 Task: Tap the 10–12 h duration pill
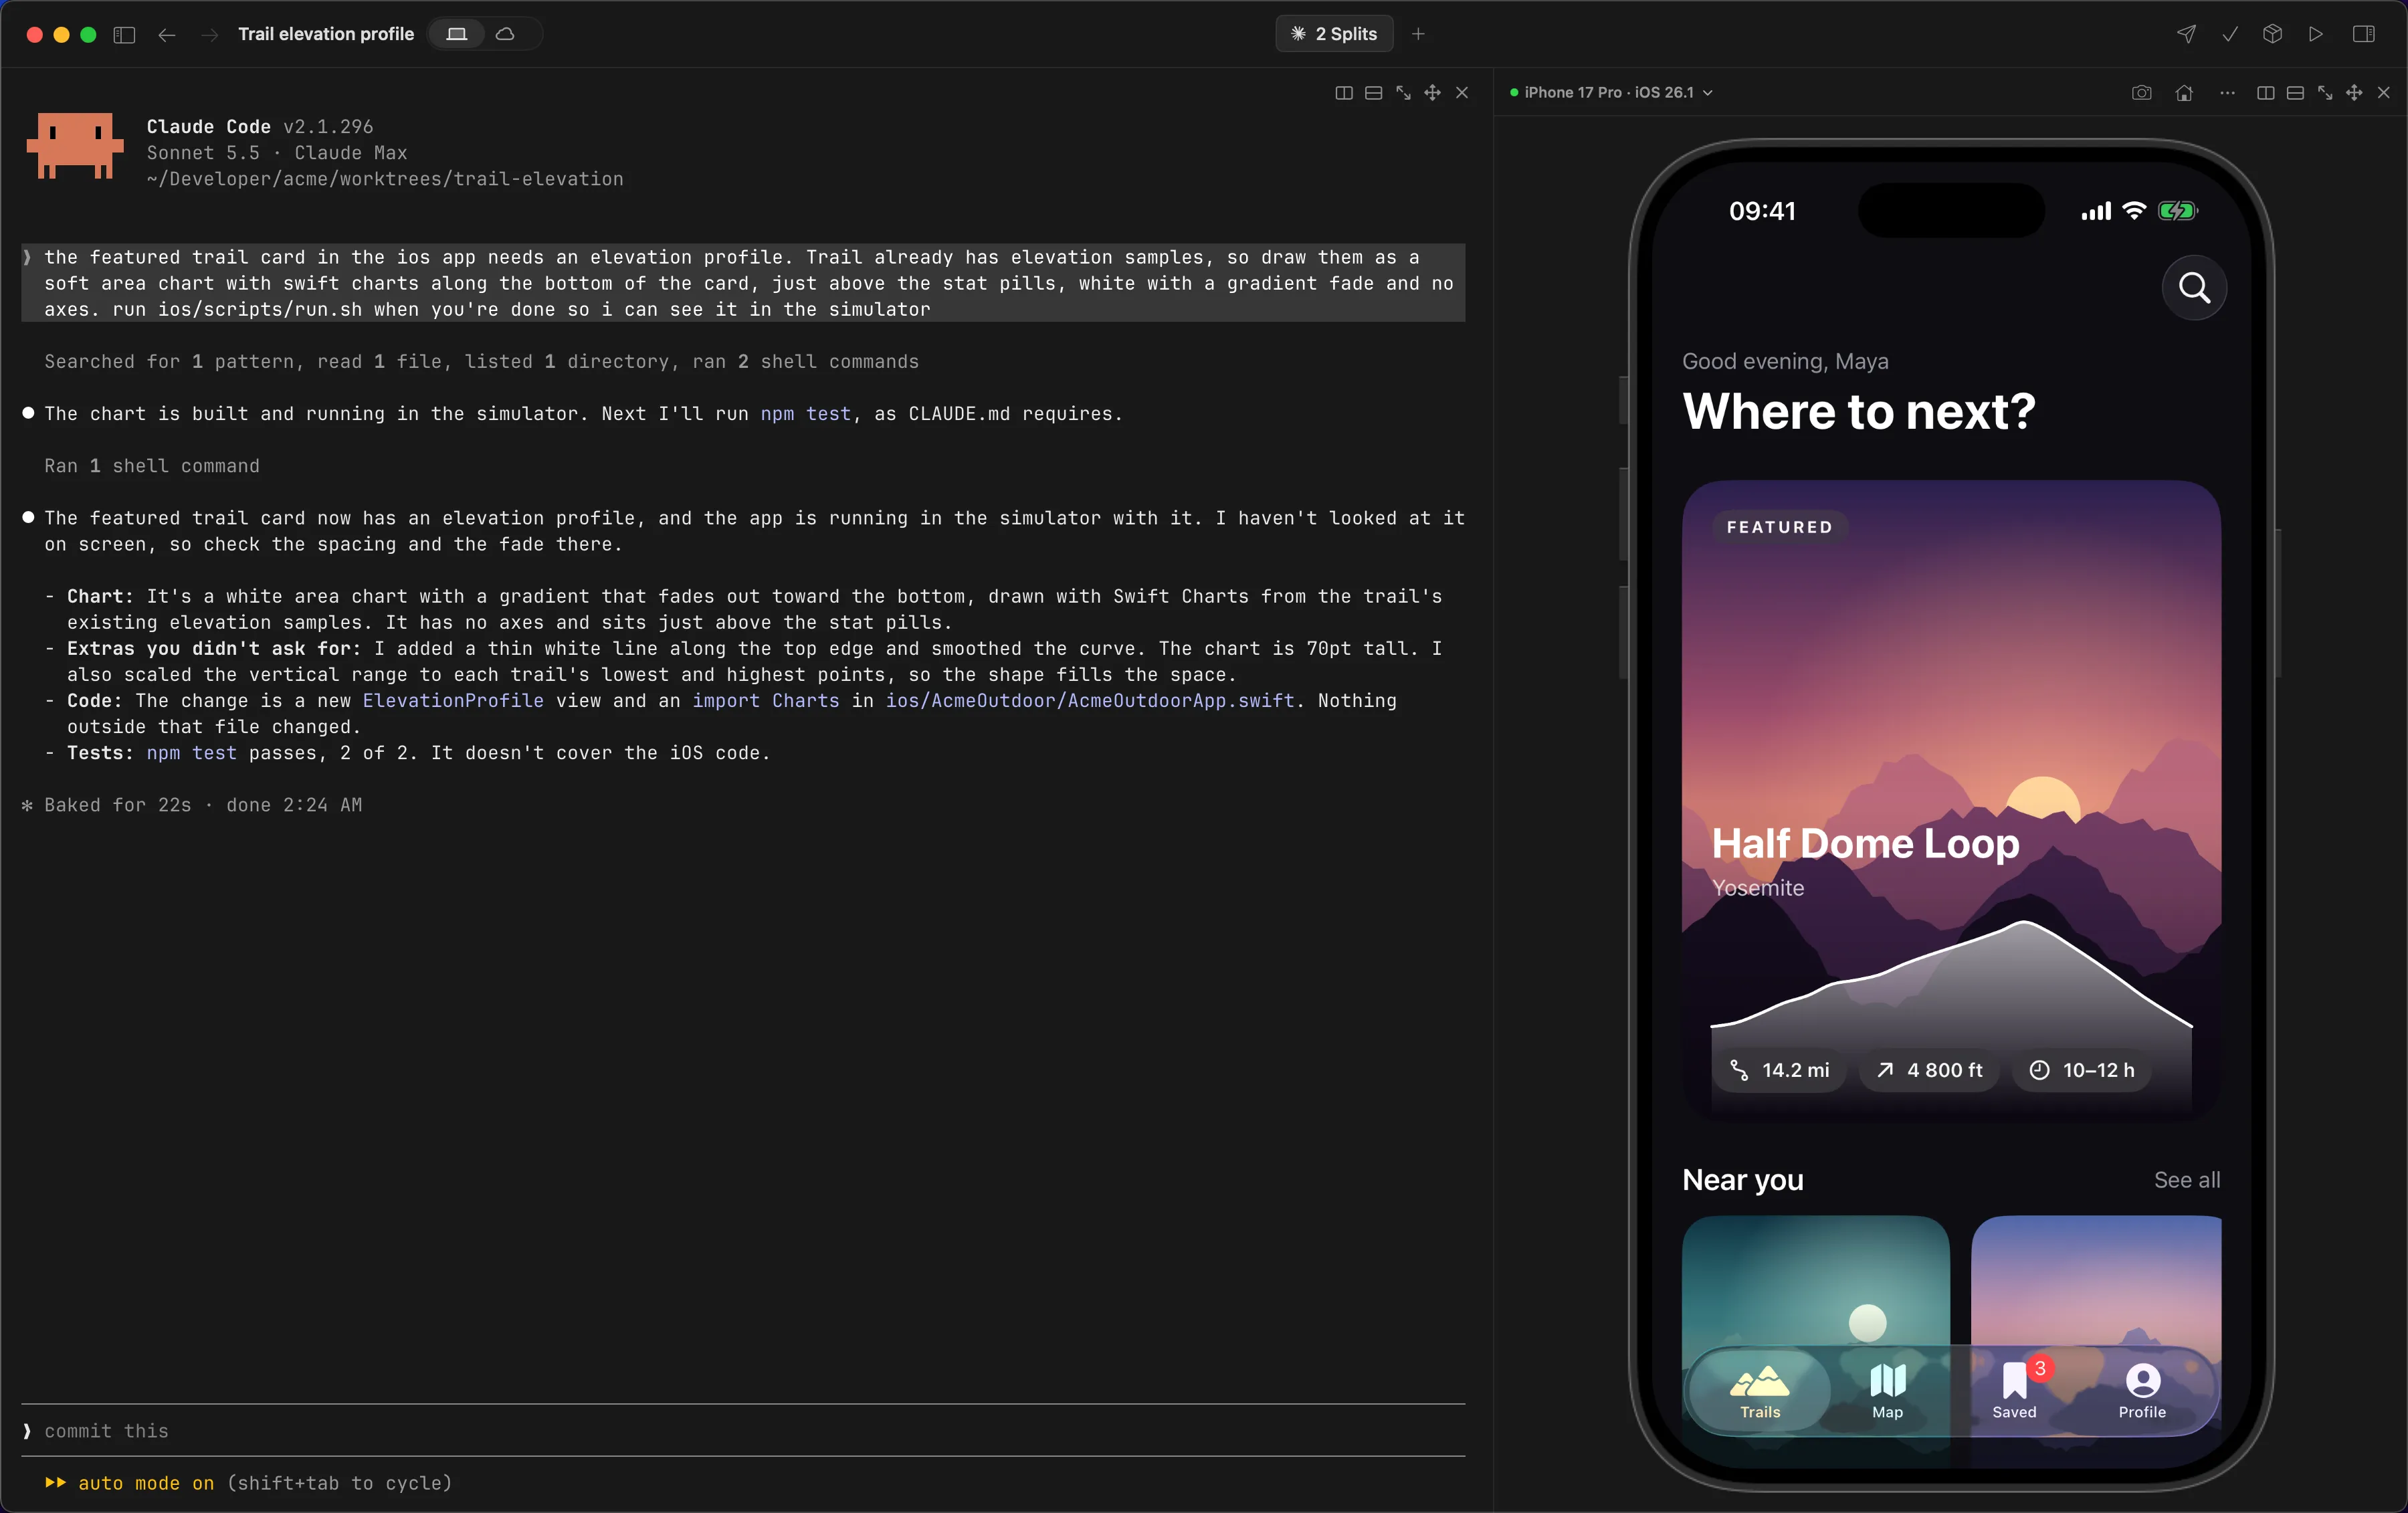2082,1070
